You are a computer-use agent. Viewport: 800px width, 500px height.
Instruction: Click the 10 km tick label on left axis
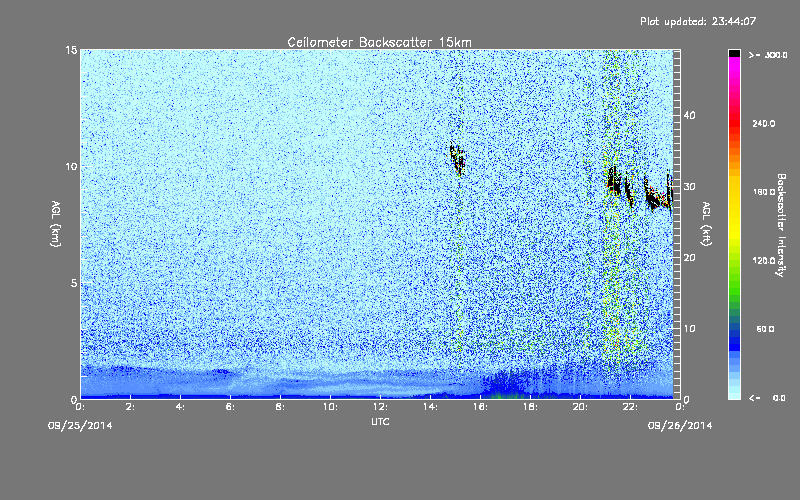[x=71, y=167]
